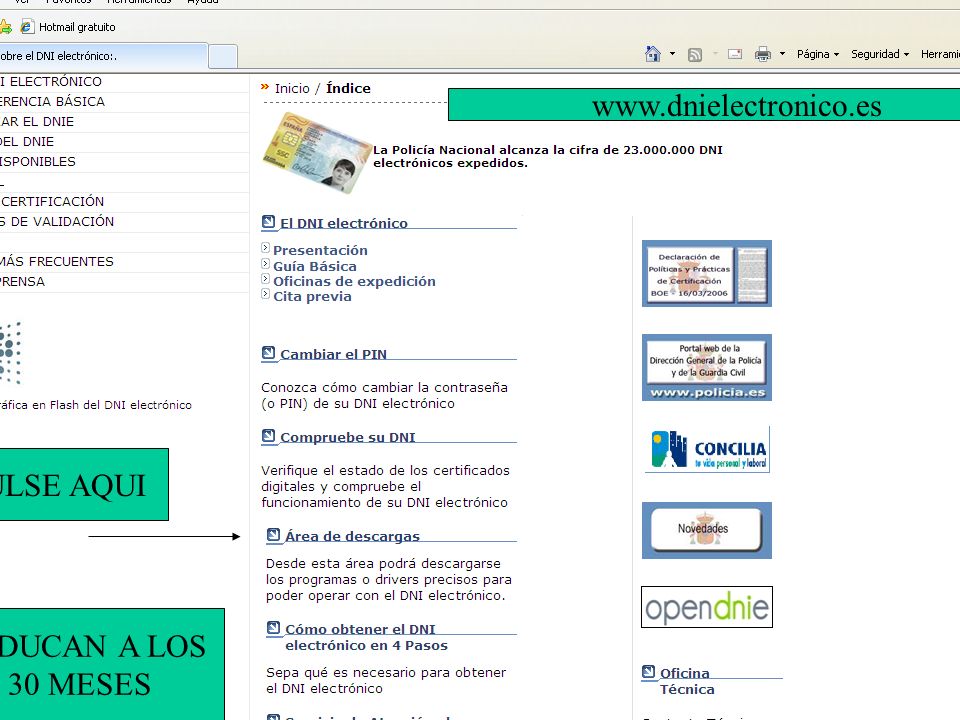Click the Read mail envelope icon
The height and width of the screenshot is (720, 960).
(x=735, y=54)
